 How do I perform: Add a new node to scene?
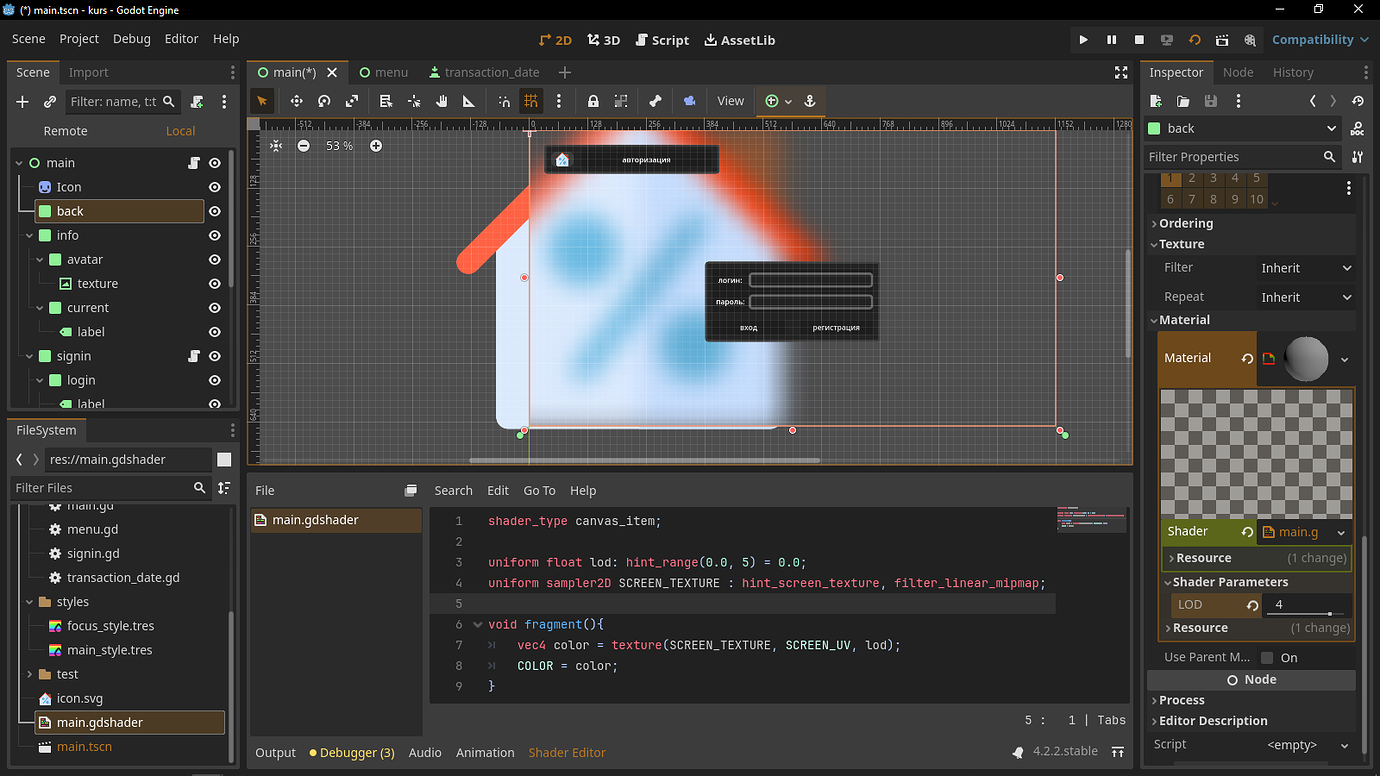[x=23, y=102]
